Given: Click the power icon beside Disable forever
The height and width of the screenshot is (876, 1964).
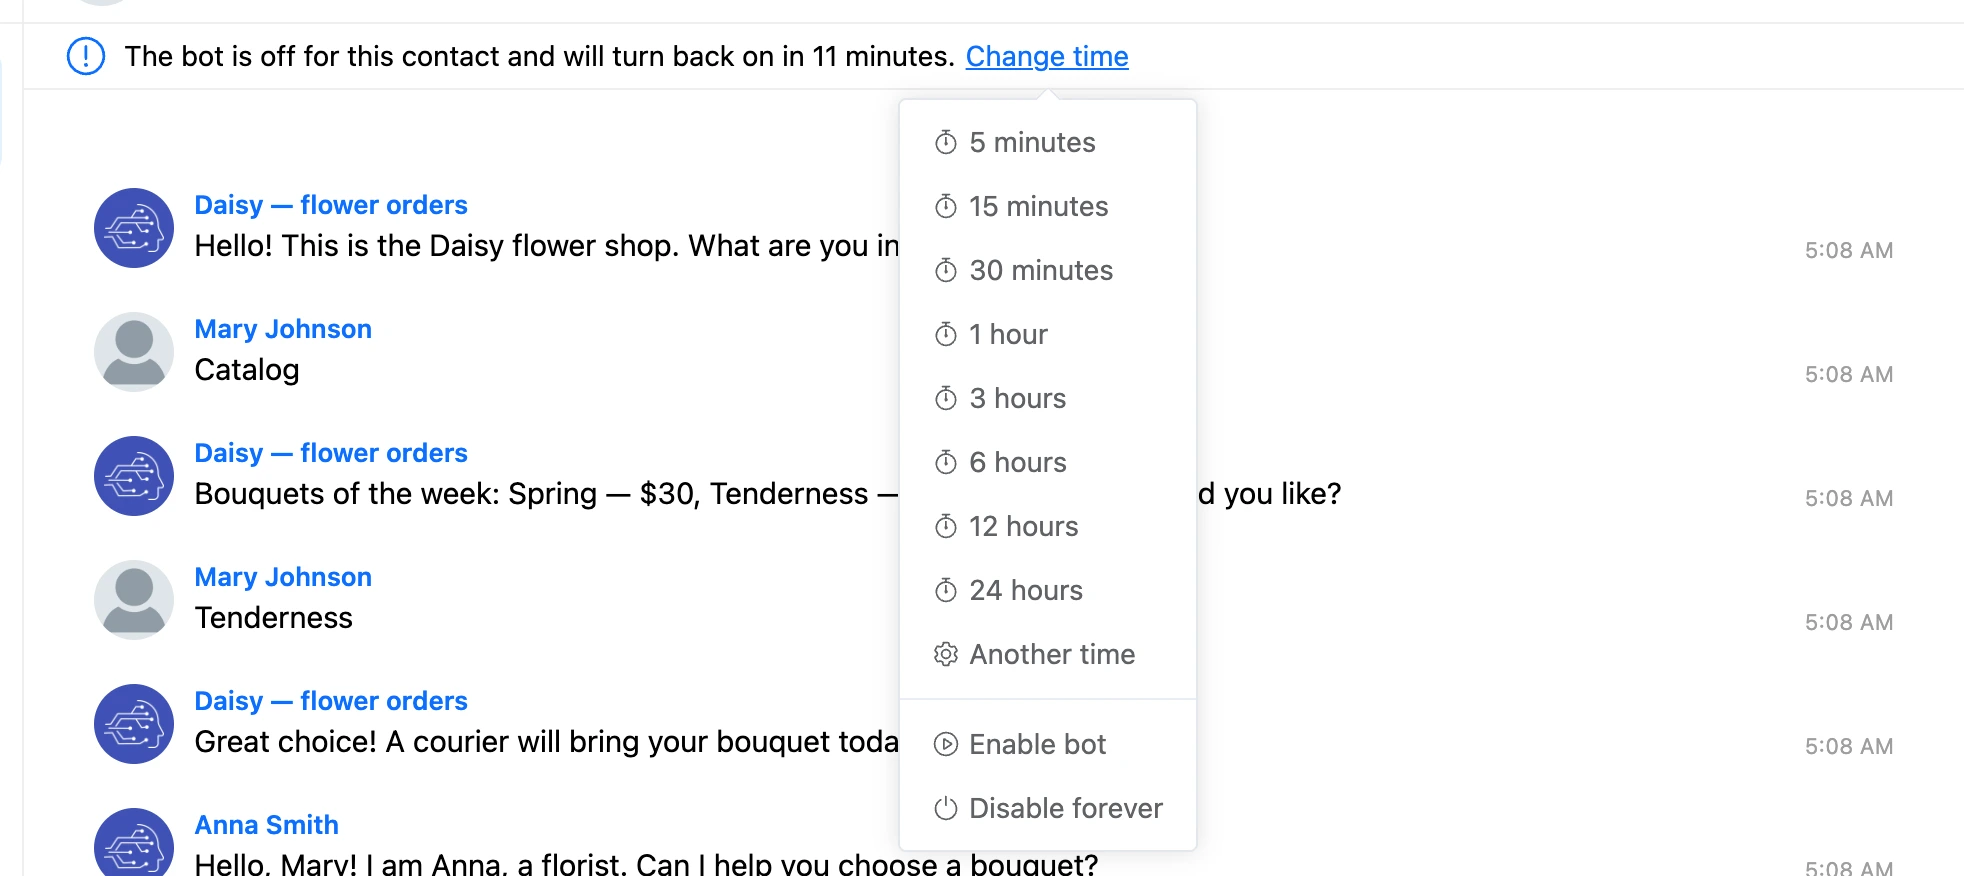Looking at the screenshot, I should coord(945,808).
